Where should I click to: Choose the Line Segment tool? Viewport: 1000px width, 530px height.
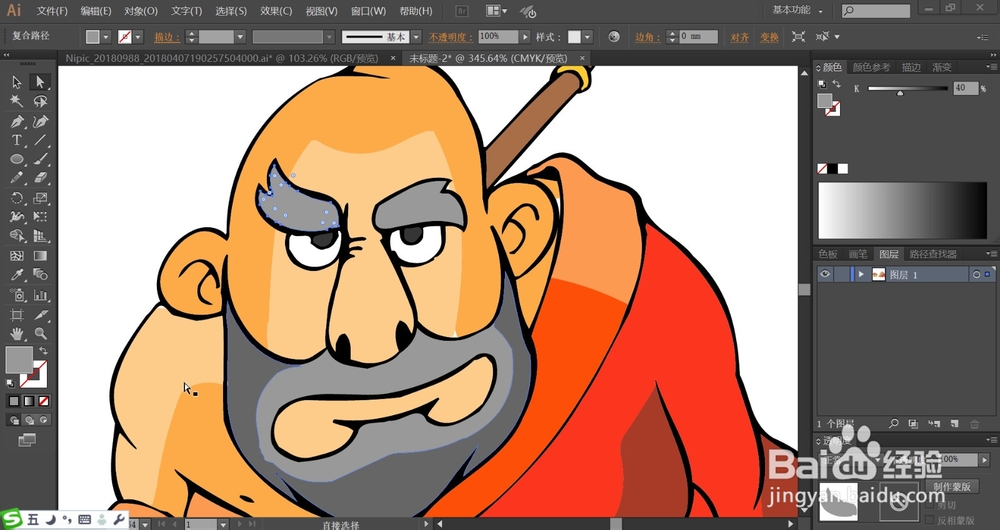click(40, 140)
